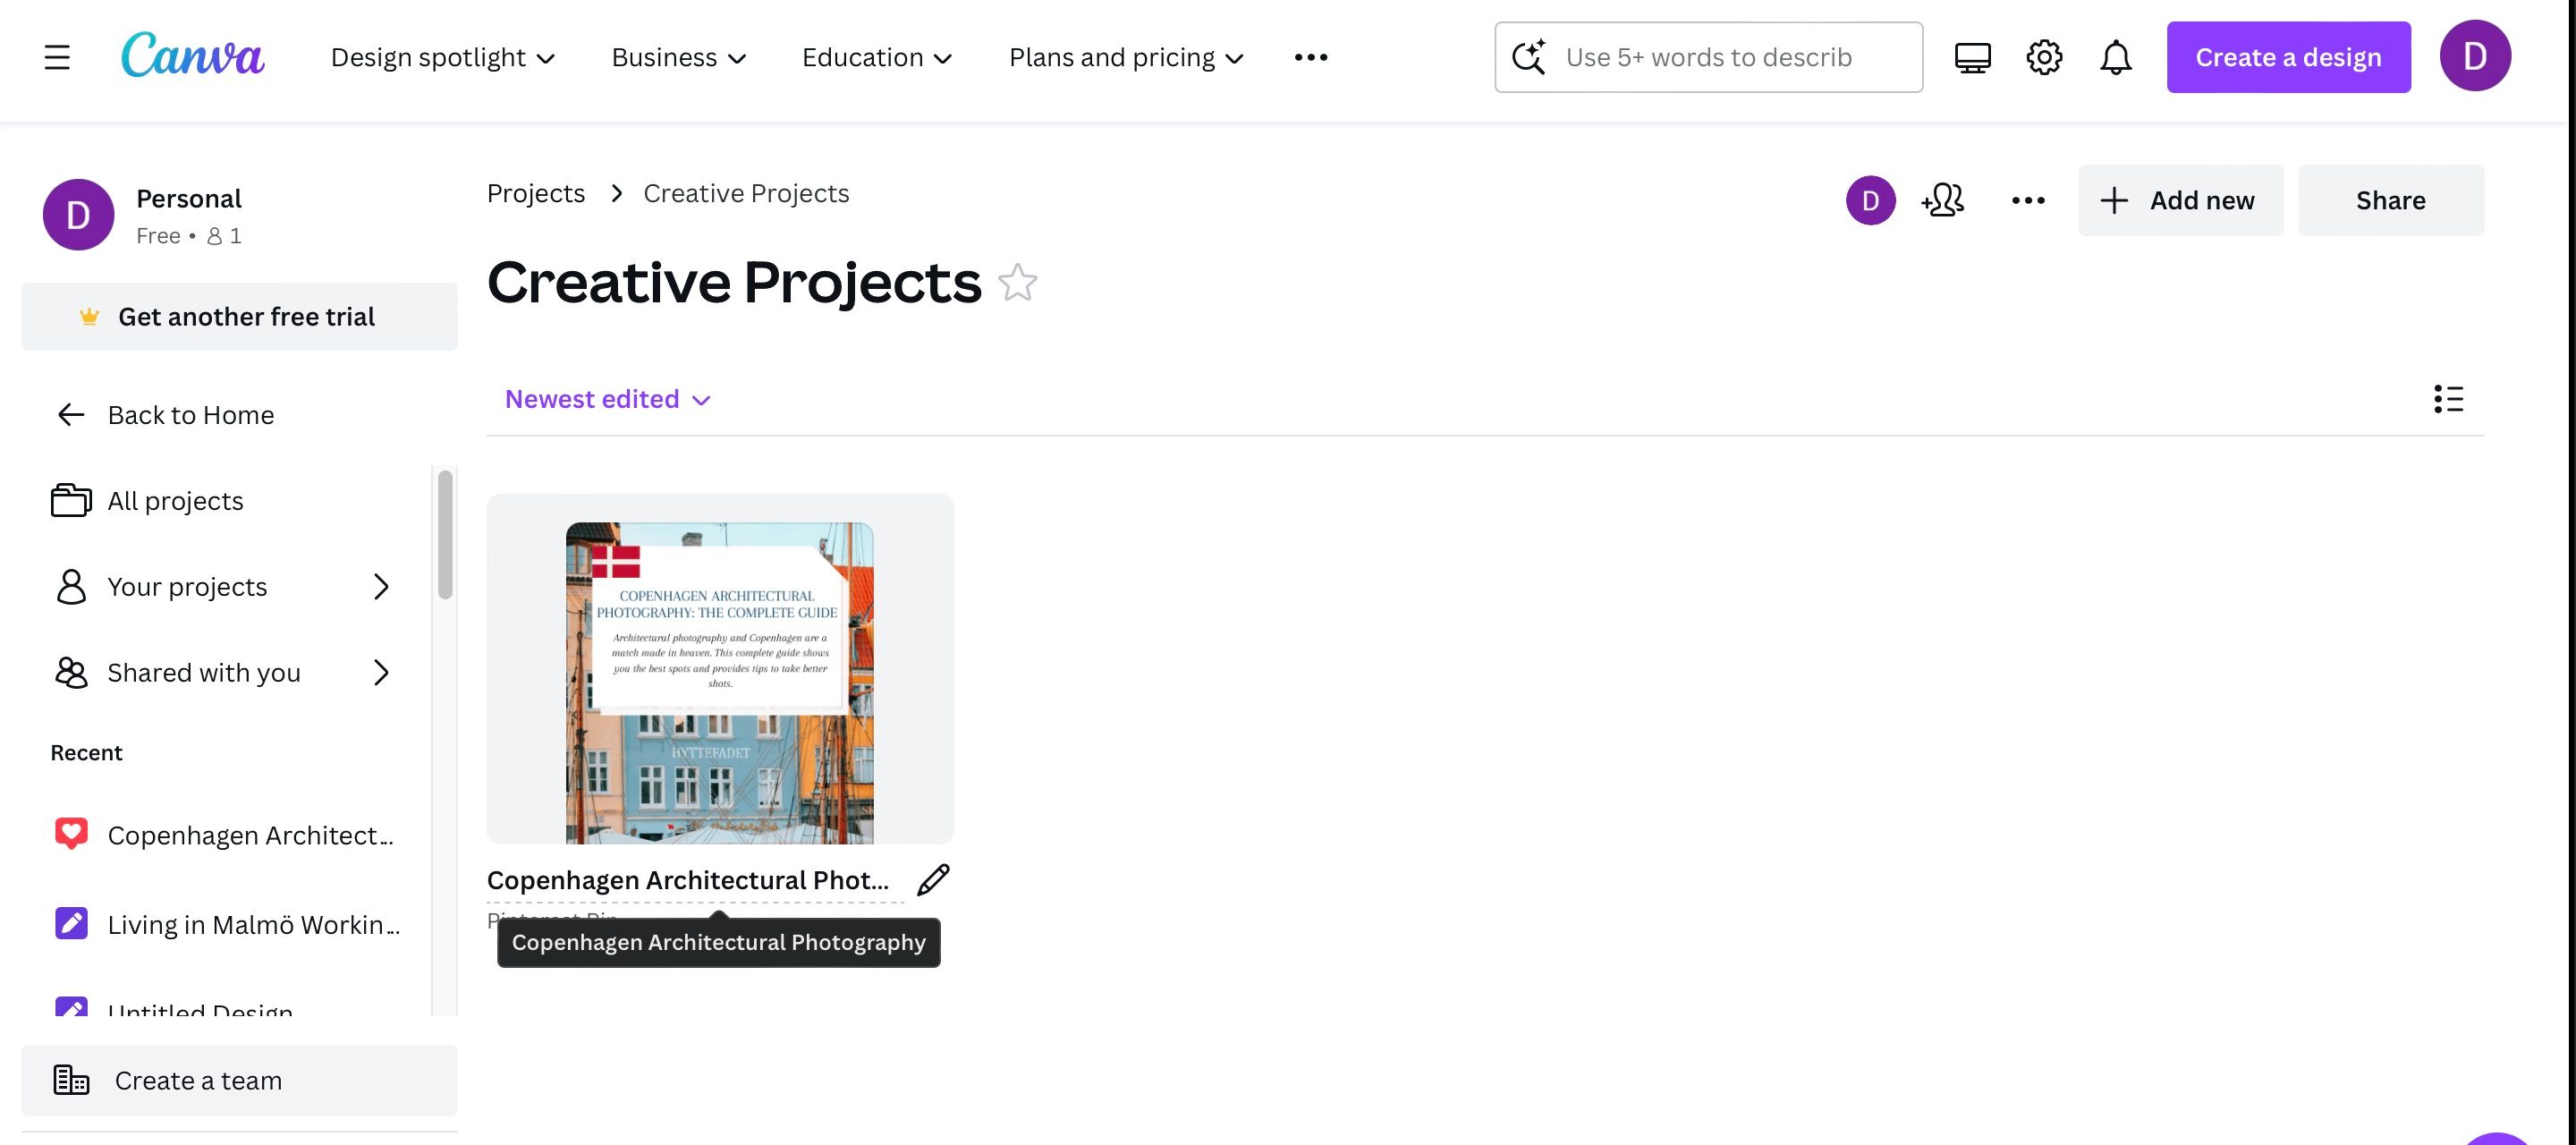
Task: Click the desktop device icon near the search bar
Action: pos(1971,57)
